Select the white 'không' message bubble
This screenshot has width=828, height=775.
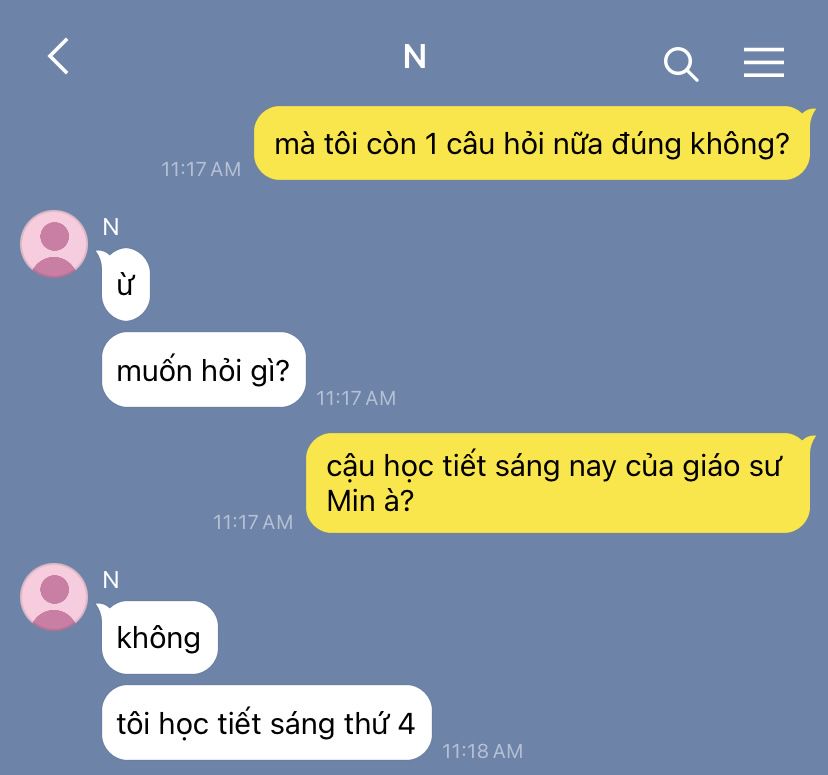pos(159,637)
